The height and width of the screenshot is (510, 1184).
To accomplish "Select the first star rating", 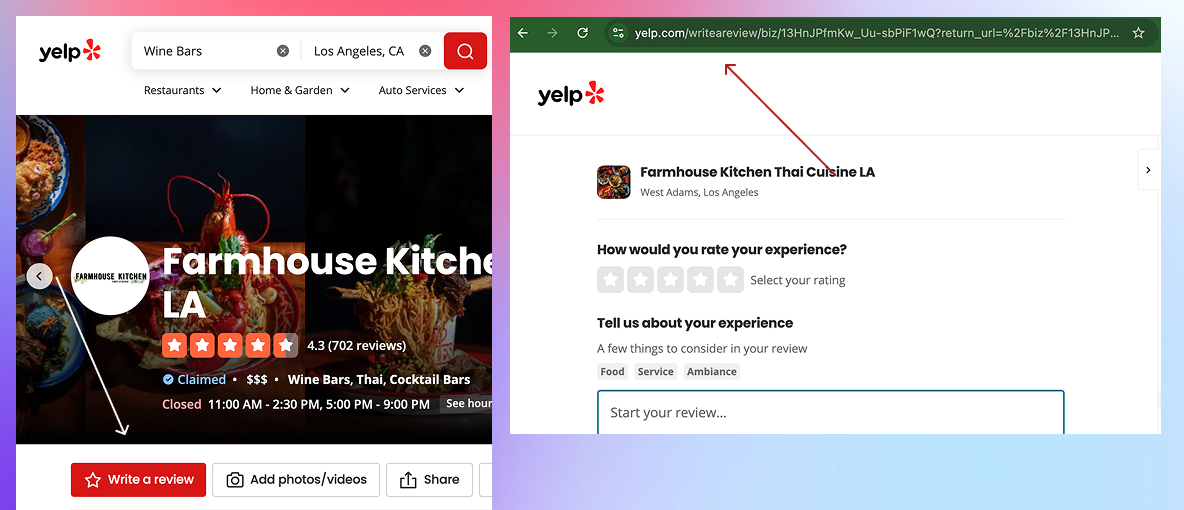I will [x=611, y=280].
